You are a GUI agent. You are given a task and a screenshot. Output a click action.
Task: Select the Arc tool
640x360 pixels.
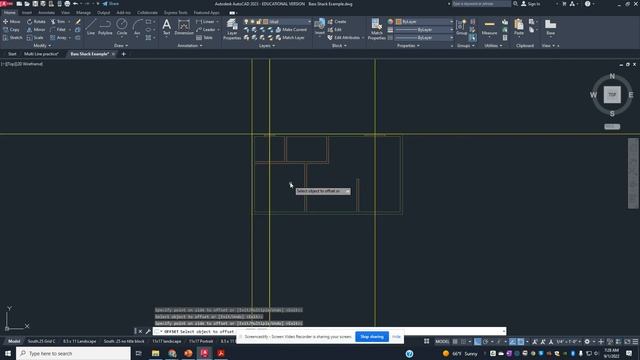coord(137,27)
